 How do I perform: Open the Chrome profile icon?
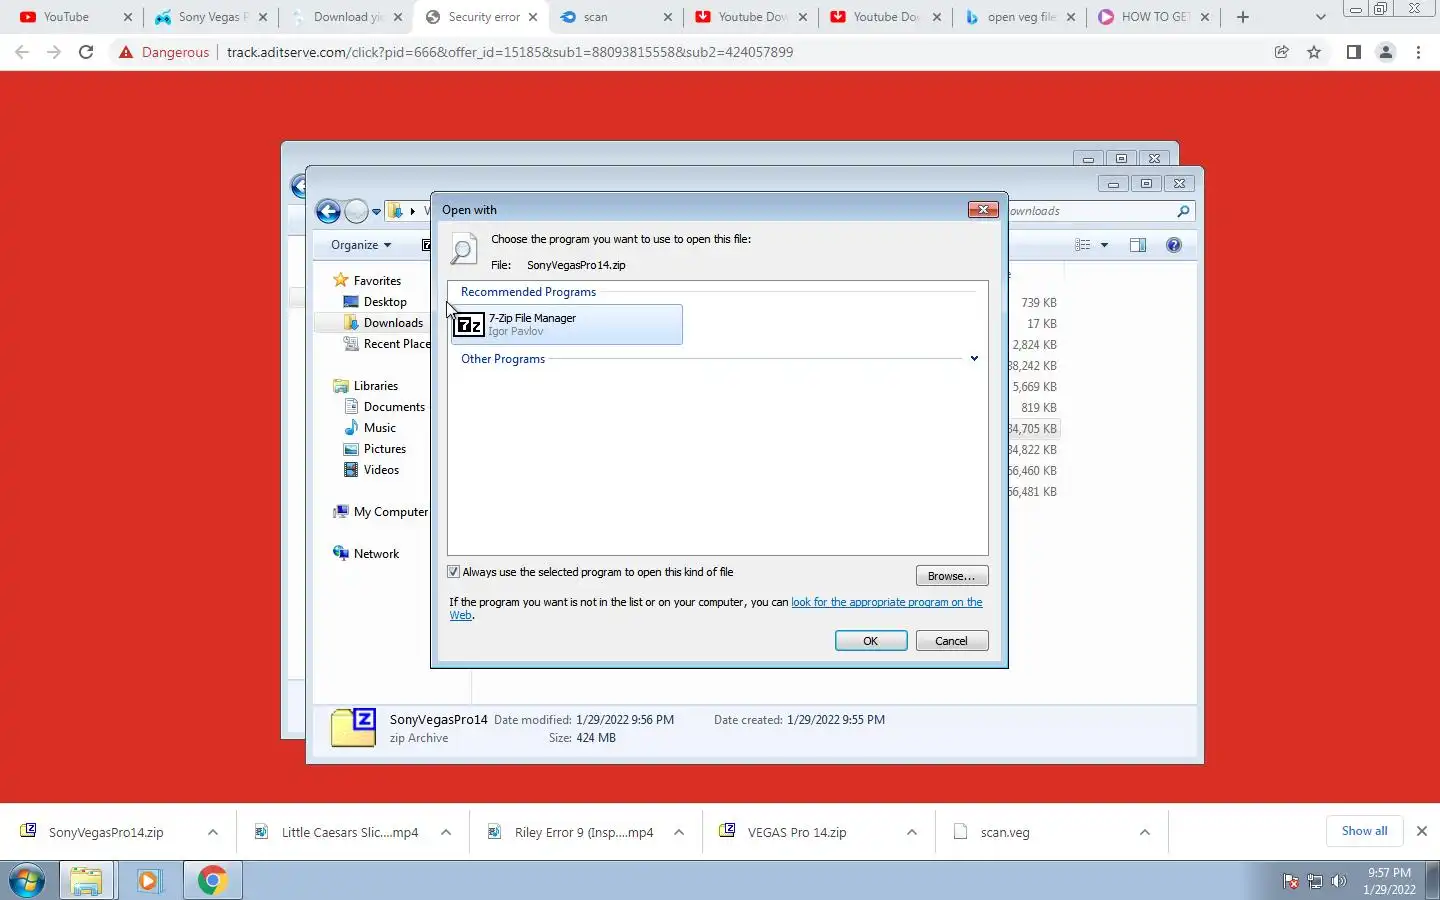(x=1386, y=52)
